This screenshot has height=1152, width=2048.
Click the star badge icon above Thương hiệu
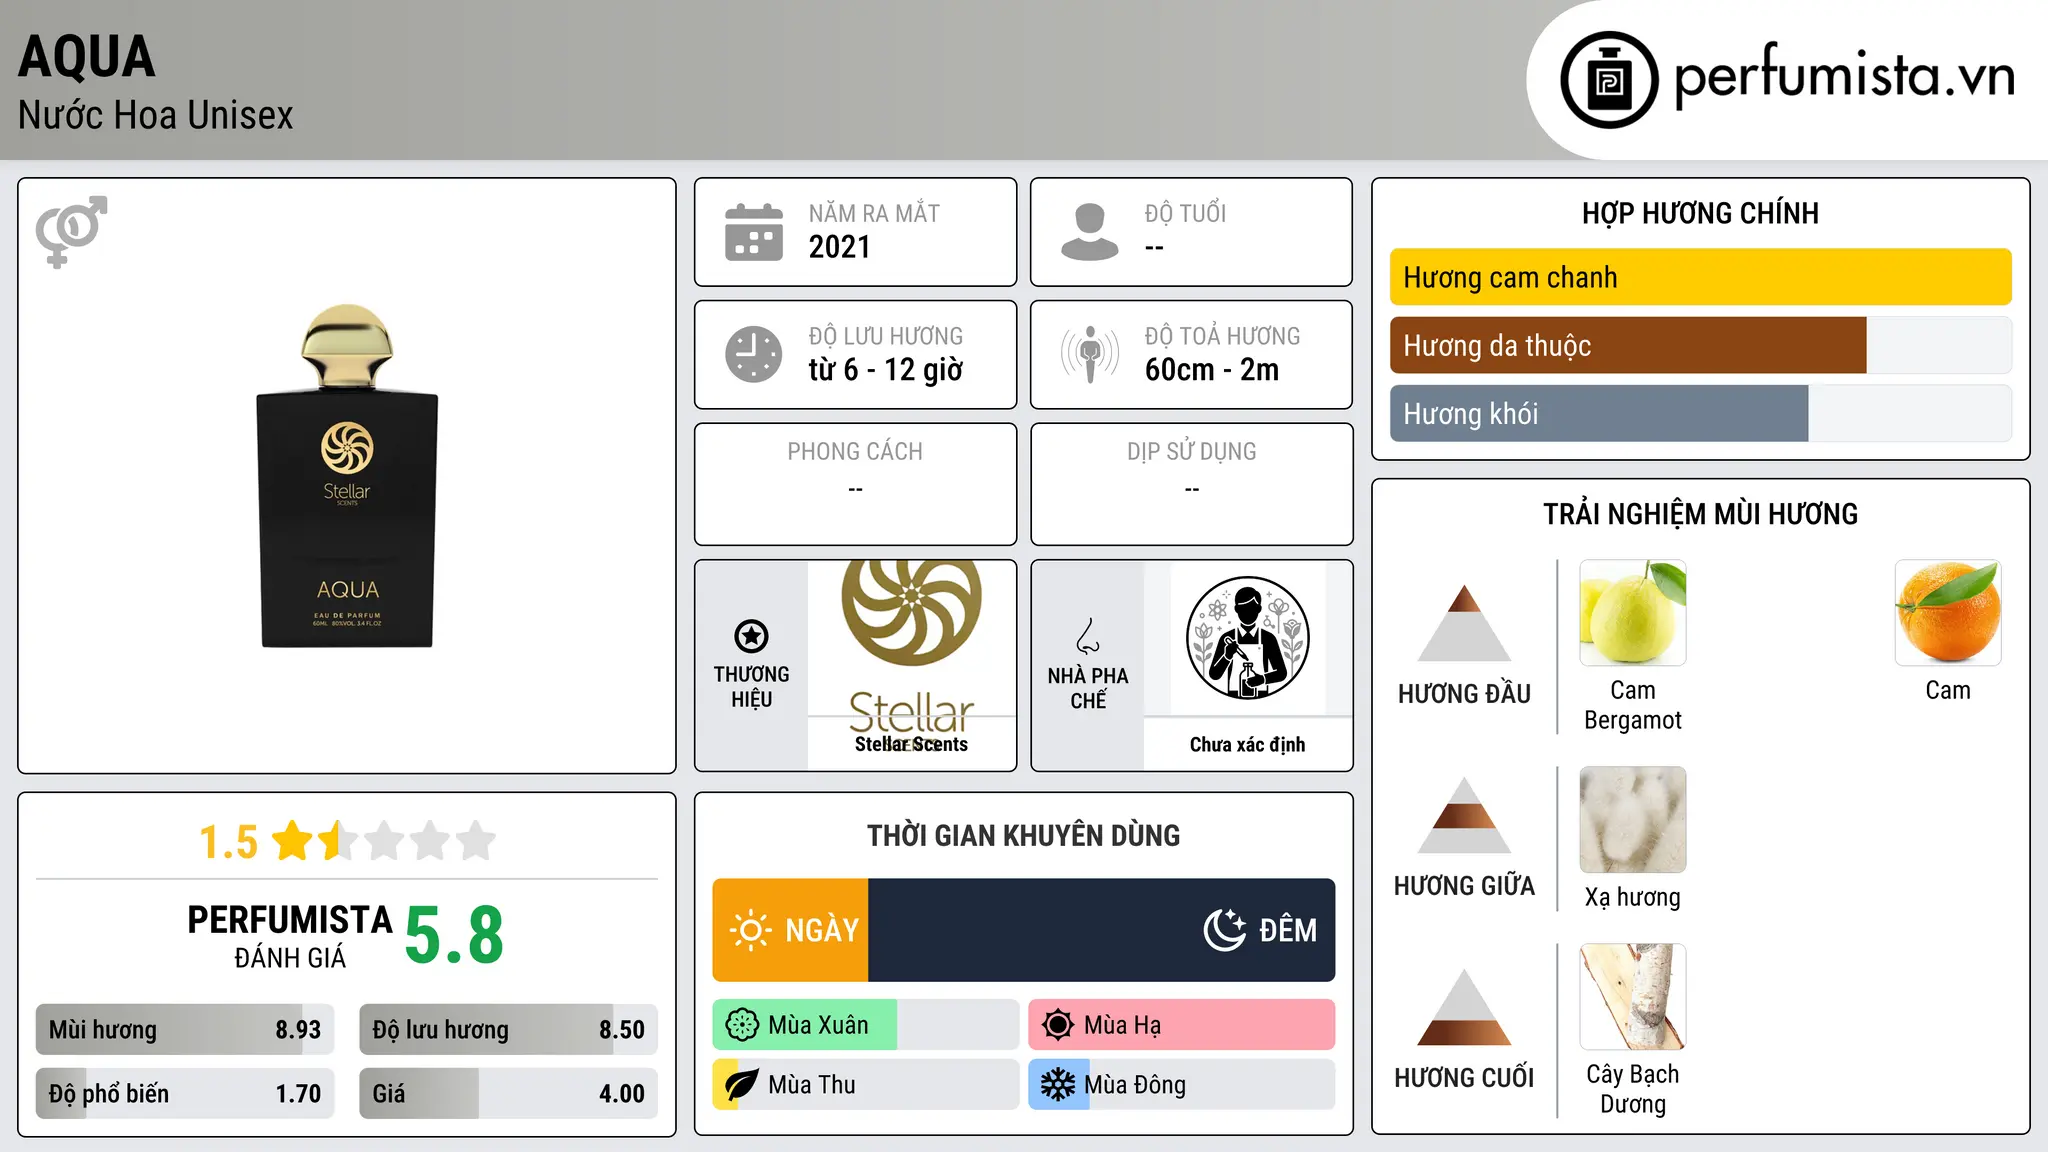751,636
